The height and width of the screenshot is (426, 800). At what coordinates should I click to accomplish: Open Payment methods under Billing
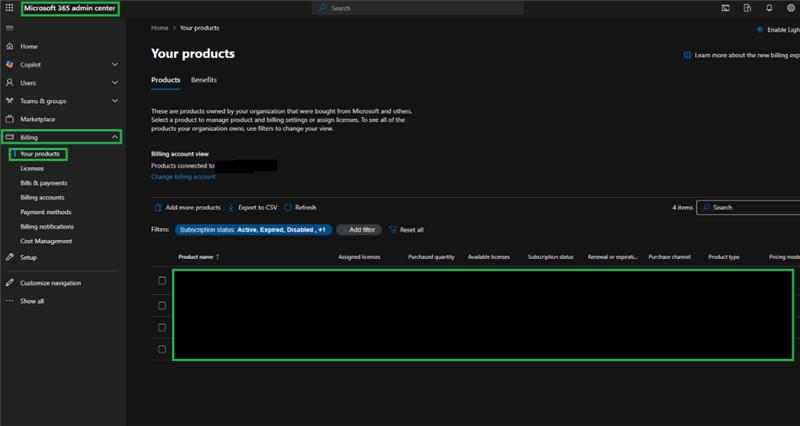[x=45, y=212]
